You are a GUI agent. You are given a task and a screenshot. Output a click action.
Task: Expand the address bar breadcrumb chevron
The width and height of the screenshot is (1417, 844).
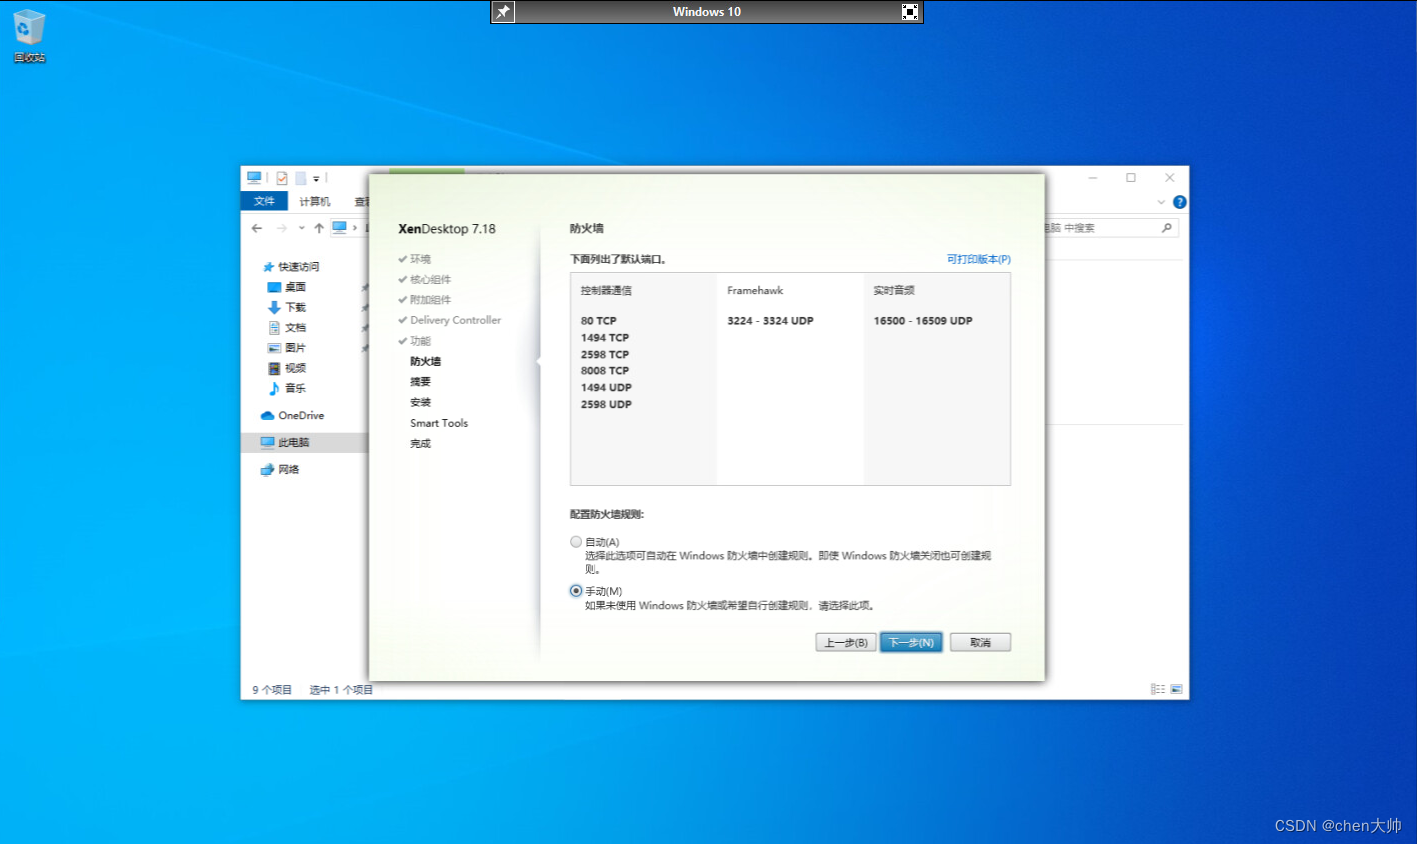coord(355,228)
